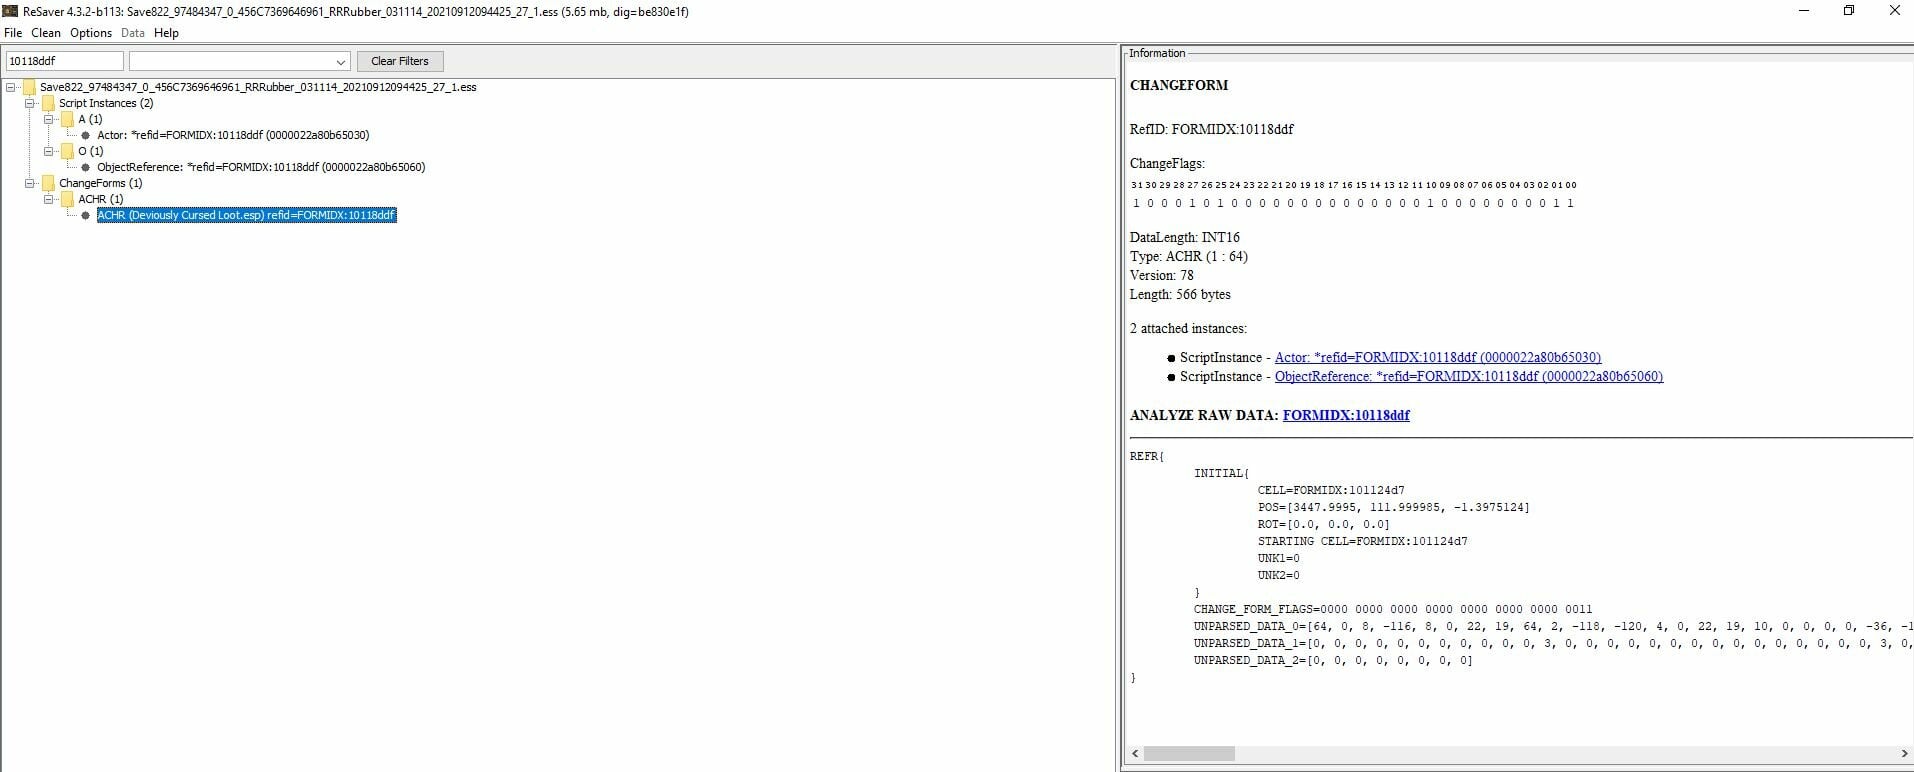Open the ANALYZE RAW DATA FORMIDX:10118ddf link

point(1346,415)
